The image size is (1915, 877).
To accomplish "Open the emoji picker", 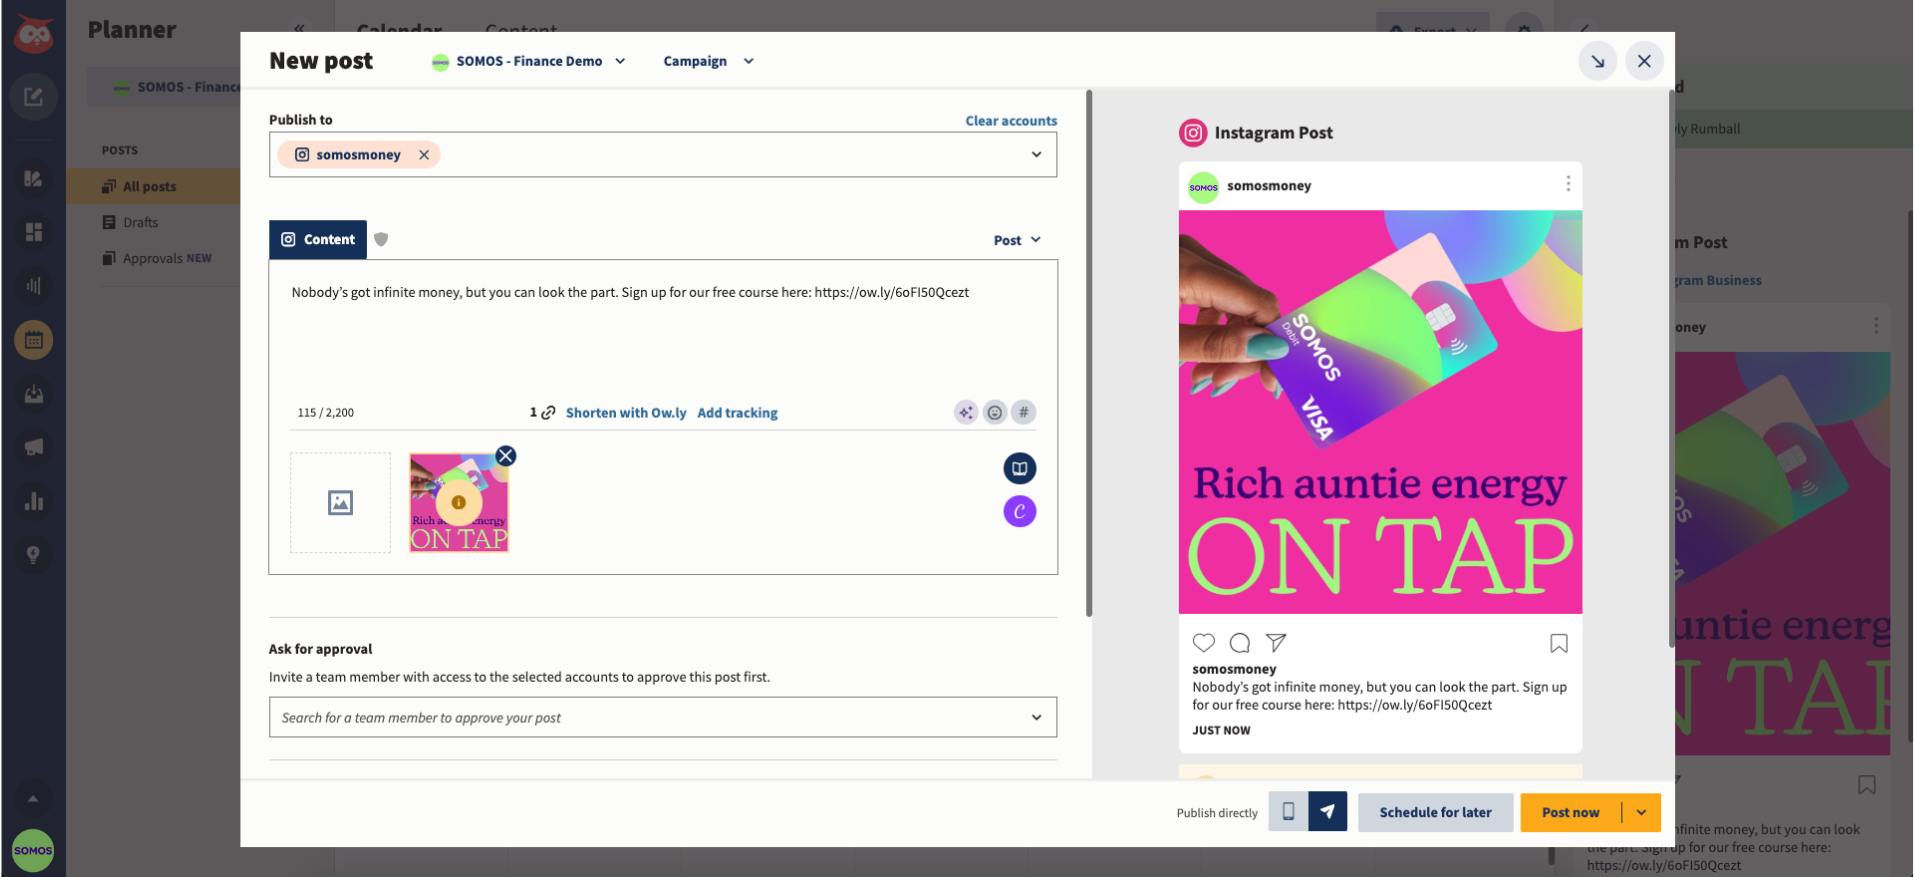I will click(x=994, y=412).
